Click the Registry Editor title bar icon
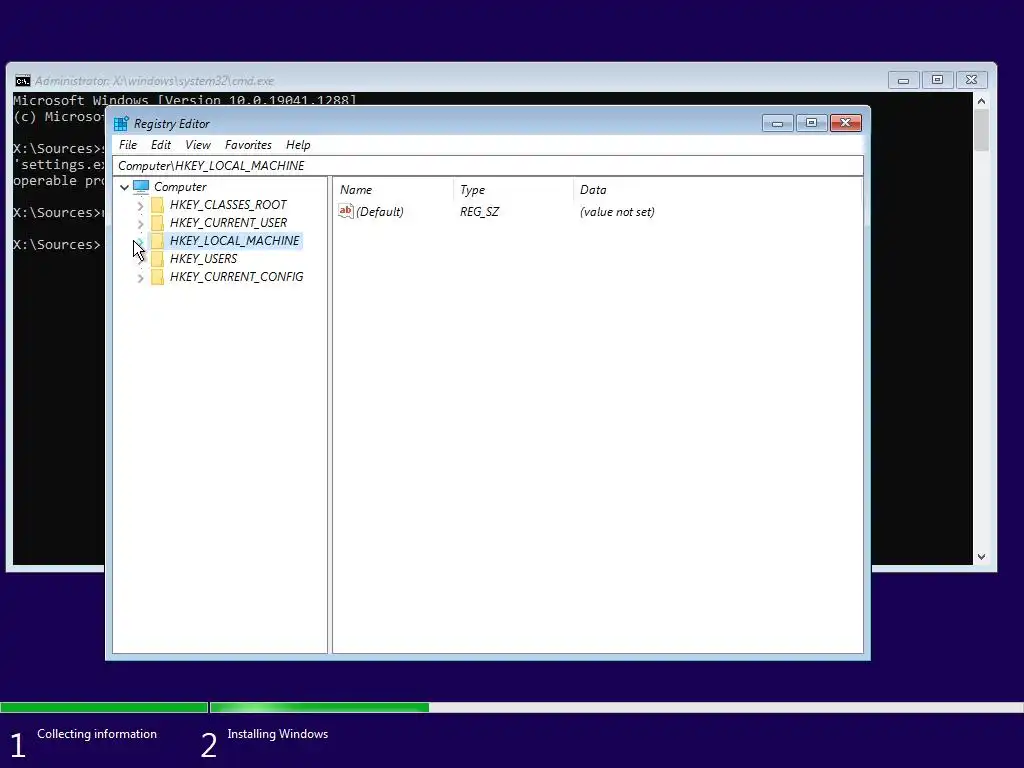The width and height of the screenshot is (1024, 768). pos(121,123)
